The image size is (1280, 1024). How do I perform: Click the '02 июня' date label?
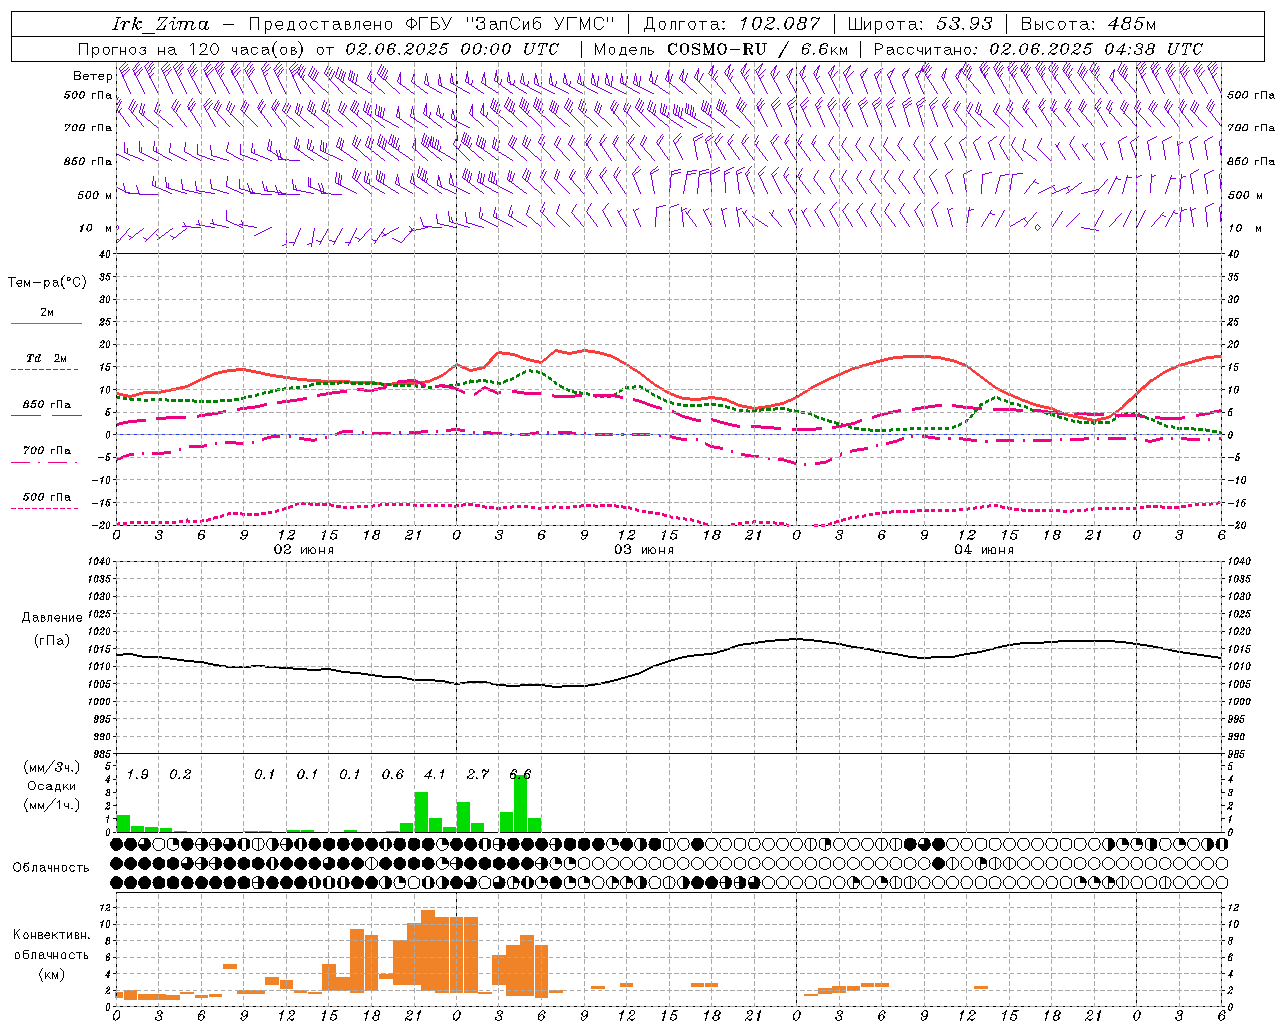click(x=304, y=550)
